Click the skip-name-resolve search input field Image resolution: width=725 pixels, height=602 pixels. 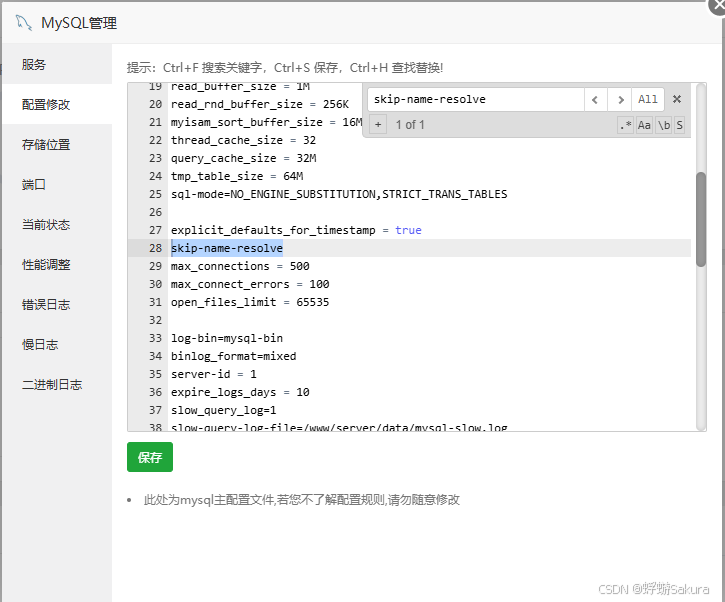476,99
